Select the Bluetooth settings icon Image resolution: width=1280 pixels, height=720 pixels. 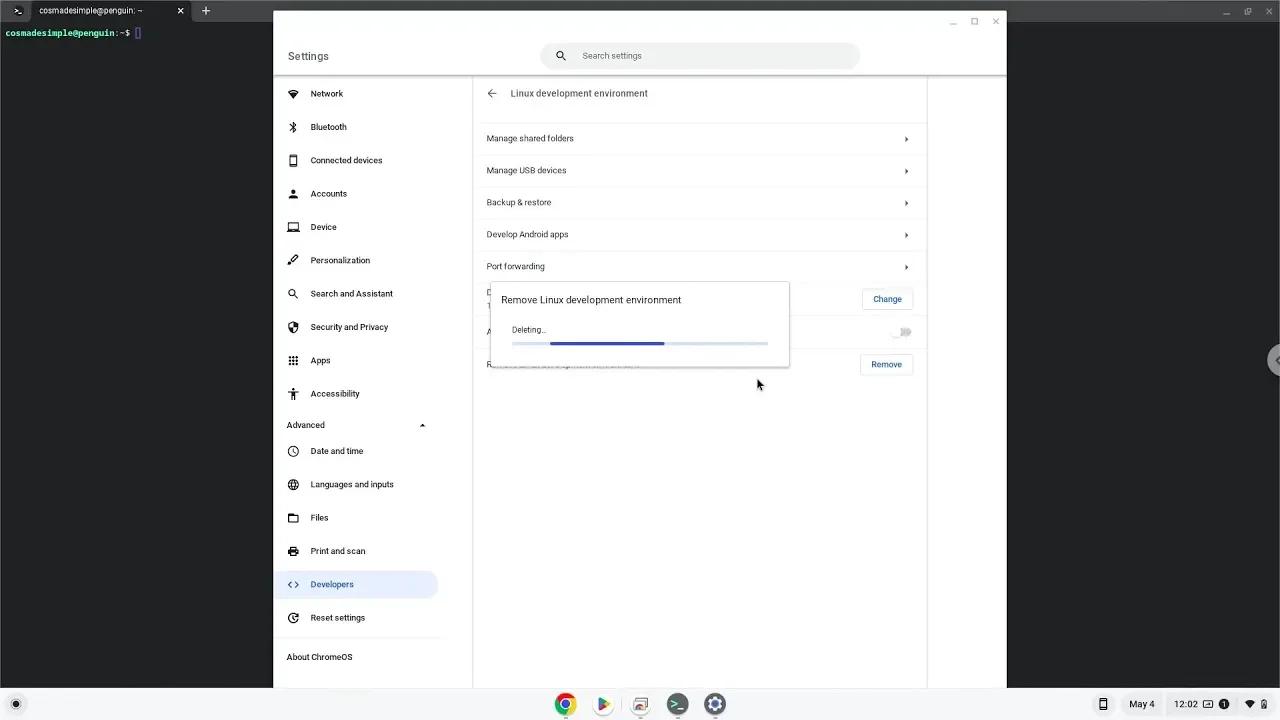point(292,127)
